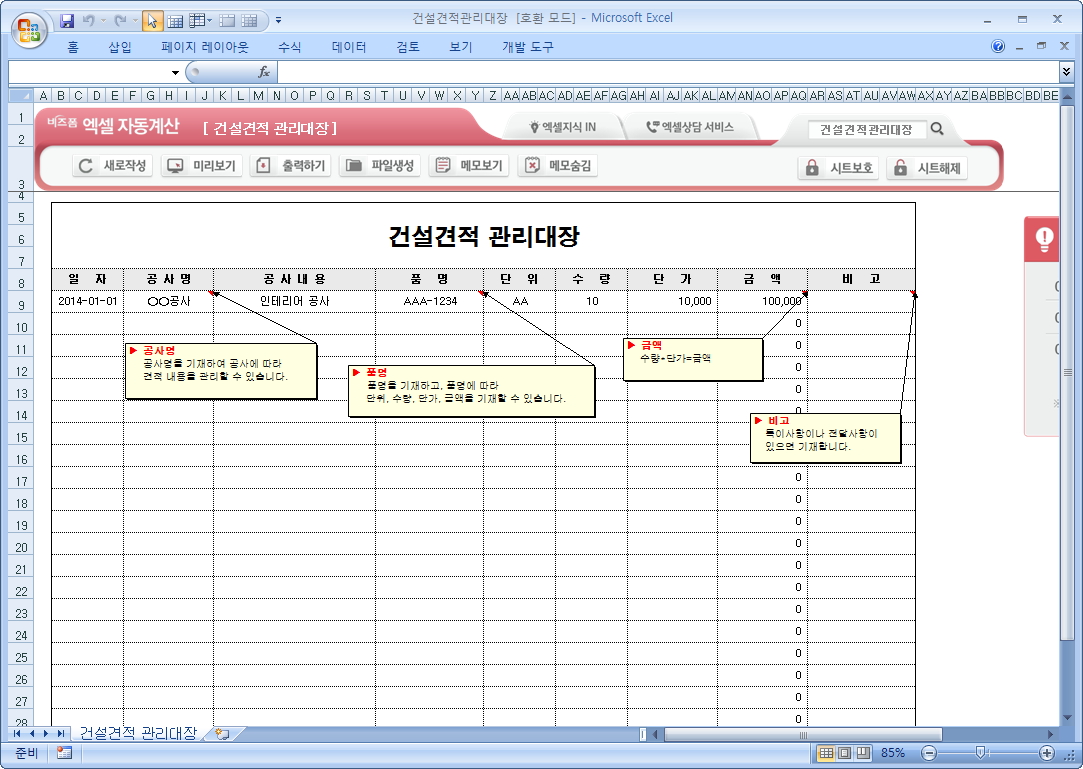Click the Select All corner button
This screenshot has width=1083, height=769.
[21, 95]
